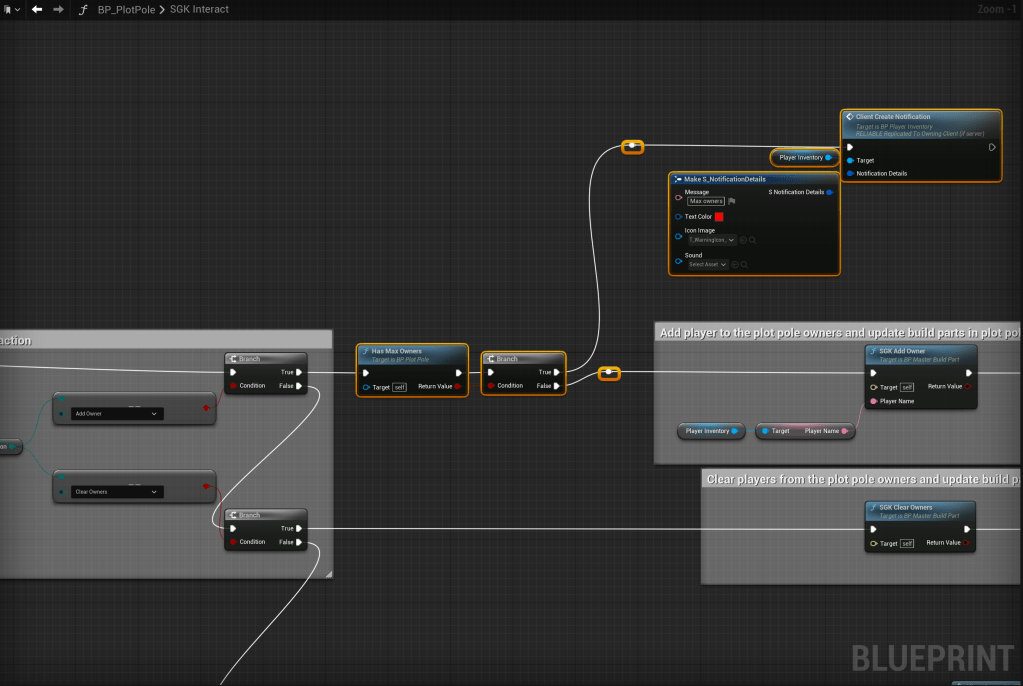This screenshot has width=1023, height=686.
Task: Open the Add Owner enum dropdown
Action: point(116,413)
